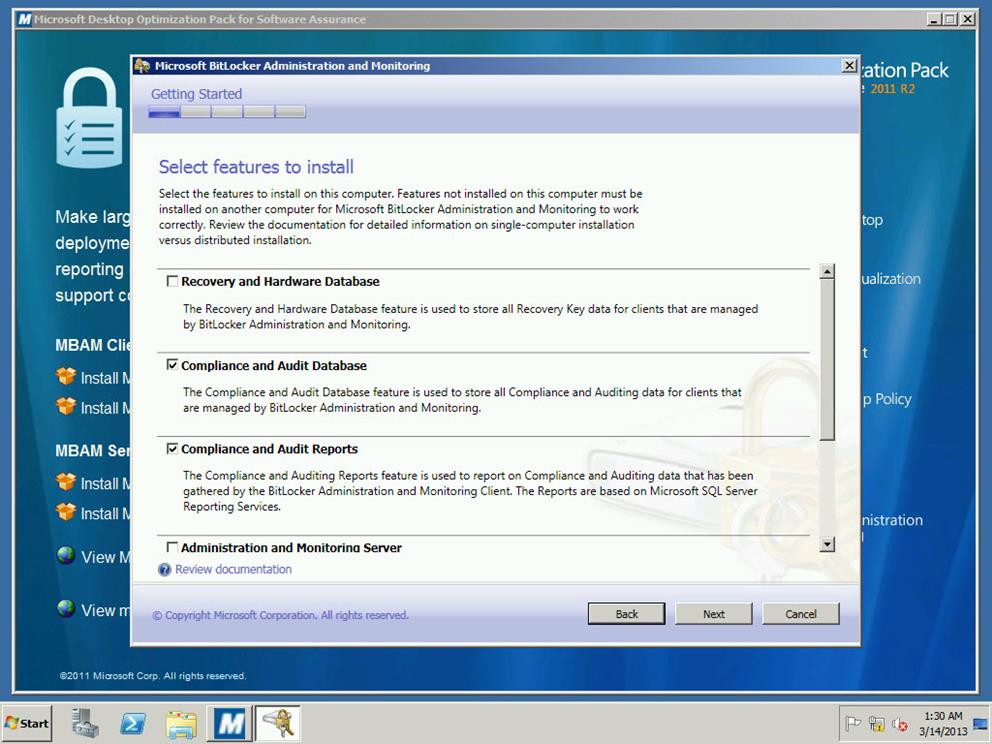Click the BitLocker dialog title bar keys icon
The width and height of the screenshot is (992, 744).
tap(142, 66)
